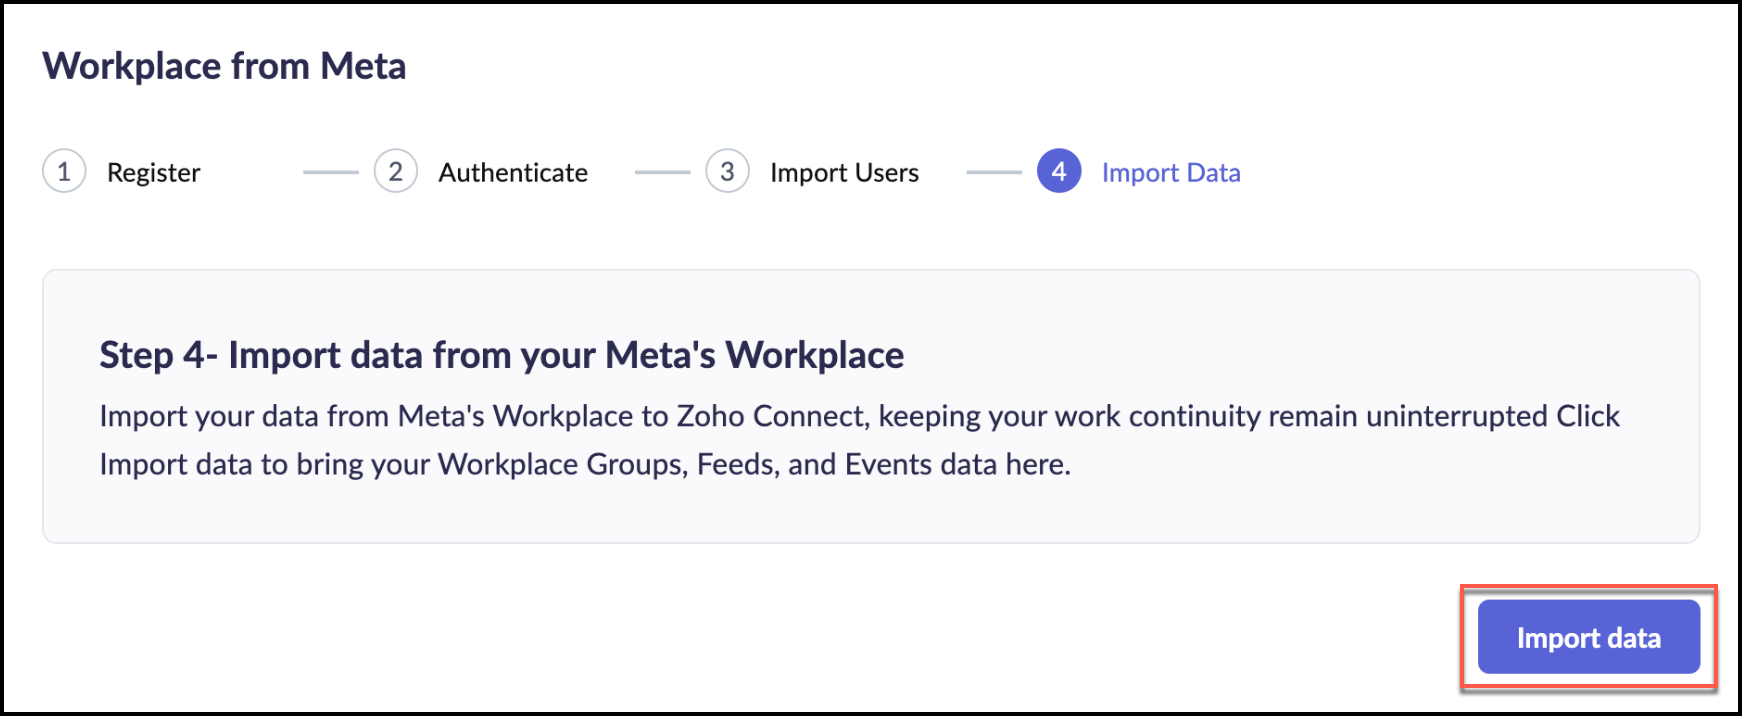The image size is (1742, 716).
Task: Go to the Register step label
Action: click(x=153, y=173)
